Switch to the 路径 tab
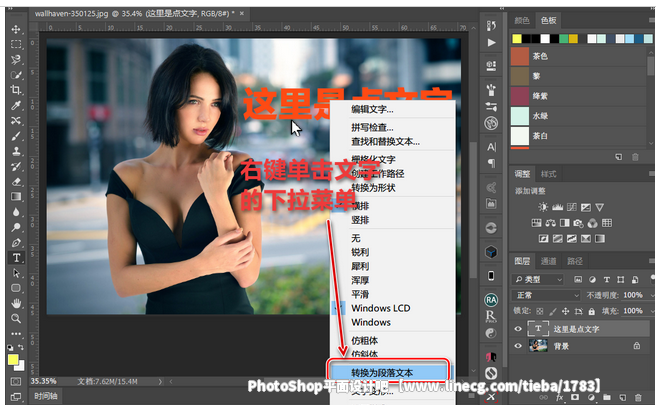 (x=575, y=261)
